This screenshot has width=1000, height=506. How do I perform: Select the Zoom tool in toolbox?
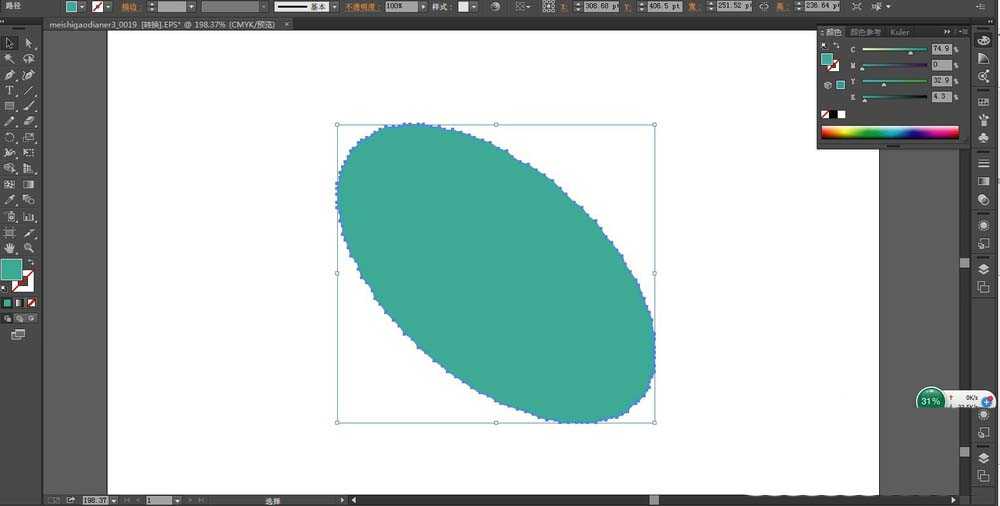29,247
